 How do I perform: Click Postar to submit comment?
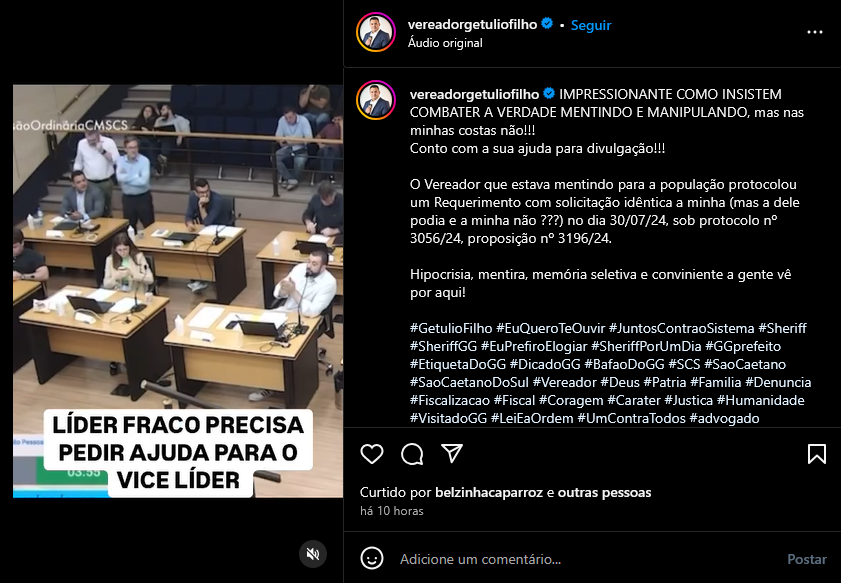coord(807,559)
